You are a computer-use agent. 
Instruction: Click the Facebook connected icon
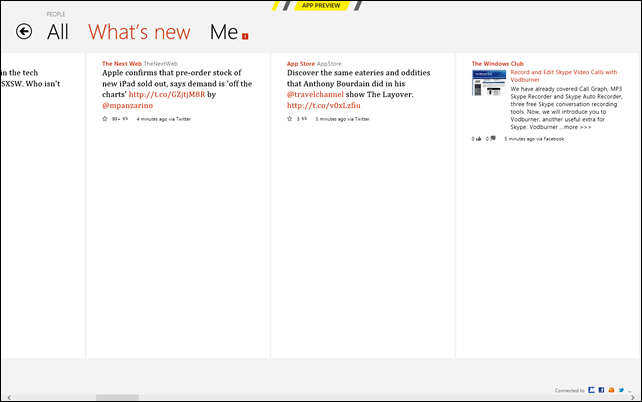[x=601, y=390]
